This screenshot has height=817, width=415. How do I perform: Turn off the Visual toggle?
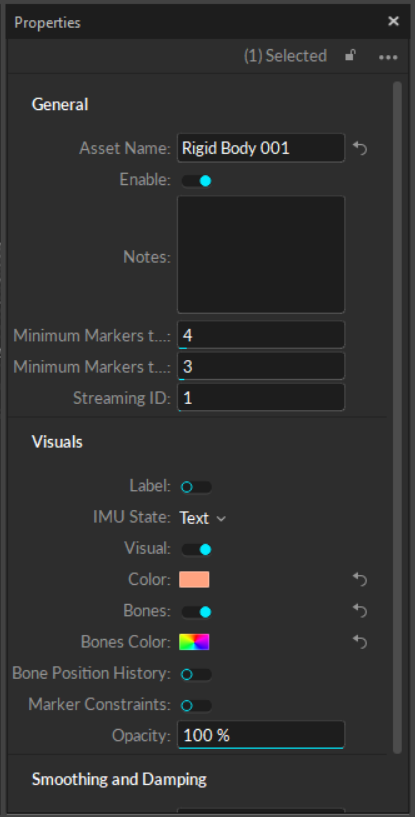tap(197, 549)
